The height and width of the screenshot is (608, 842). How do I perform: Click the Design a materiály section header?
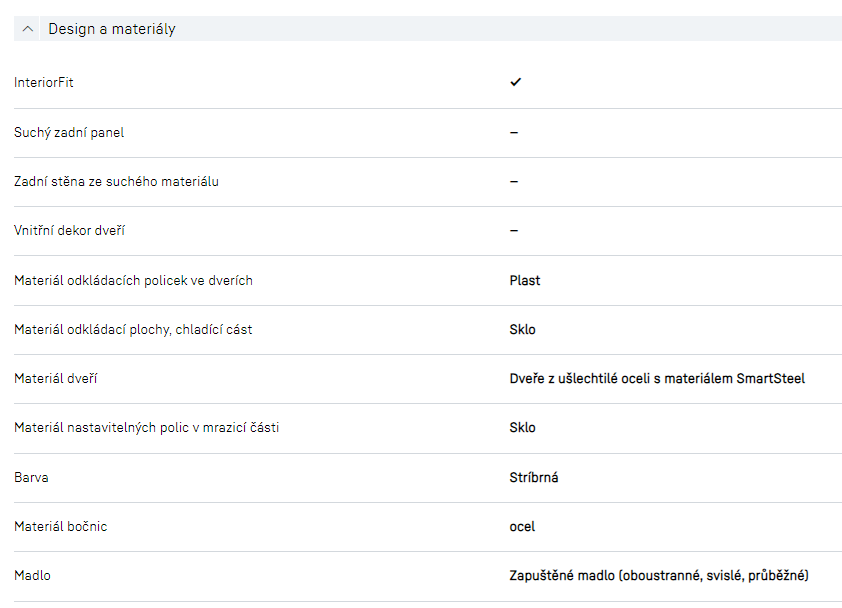click(112, 29)
